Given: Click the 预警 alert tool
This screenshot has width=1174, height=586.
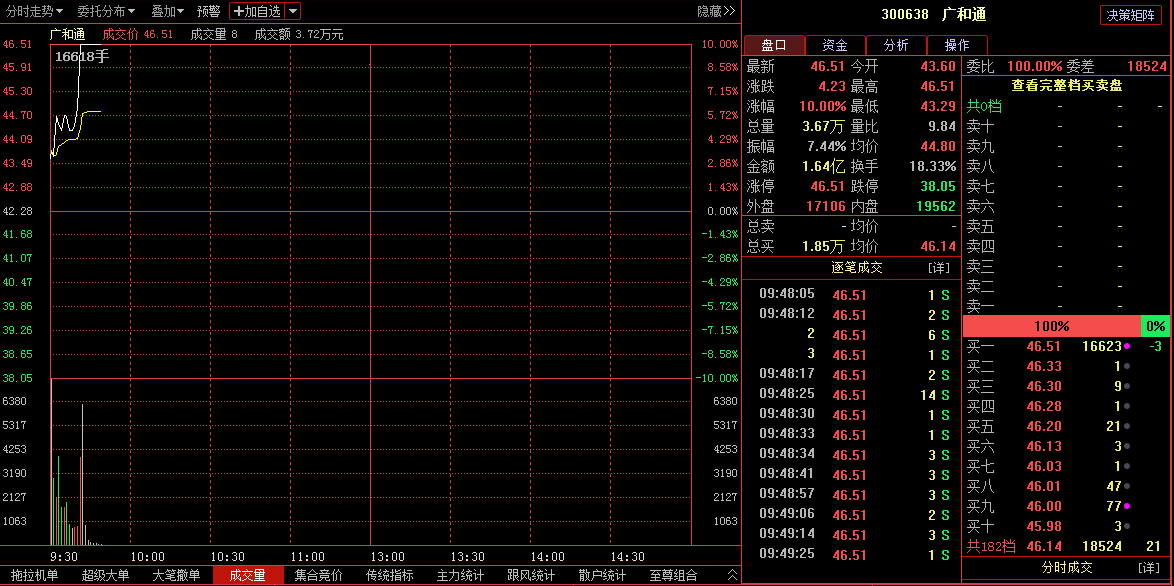Looking at the screenshot, I should [209, 11].
